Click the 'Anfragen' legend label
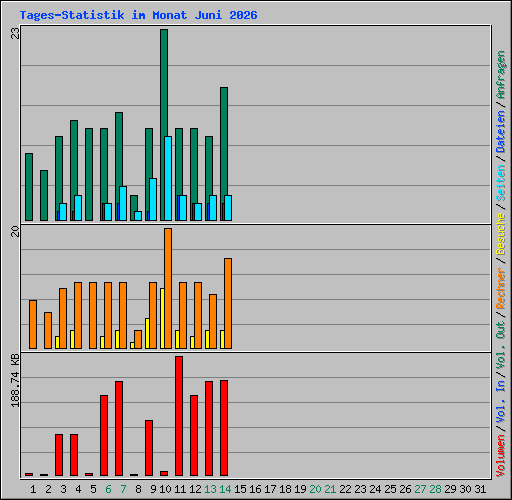 click(x=501, y=75)
